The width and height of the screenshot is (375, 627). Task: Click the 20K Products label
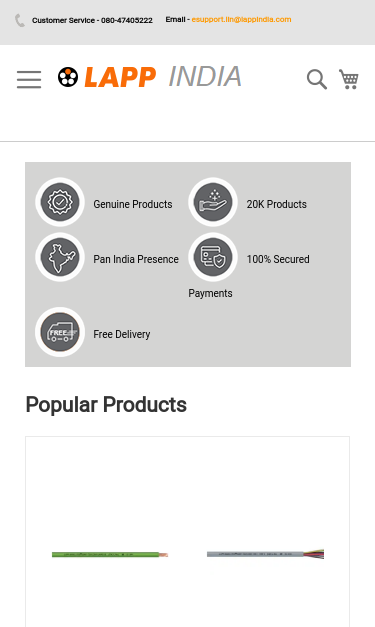[x=277, y=204]
